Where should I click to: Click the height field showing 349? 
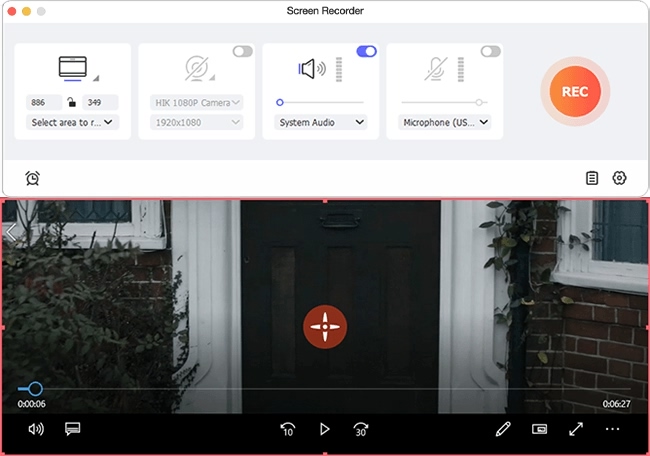(x=100, y=102)
